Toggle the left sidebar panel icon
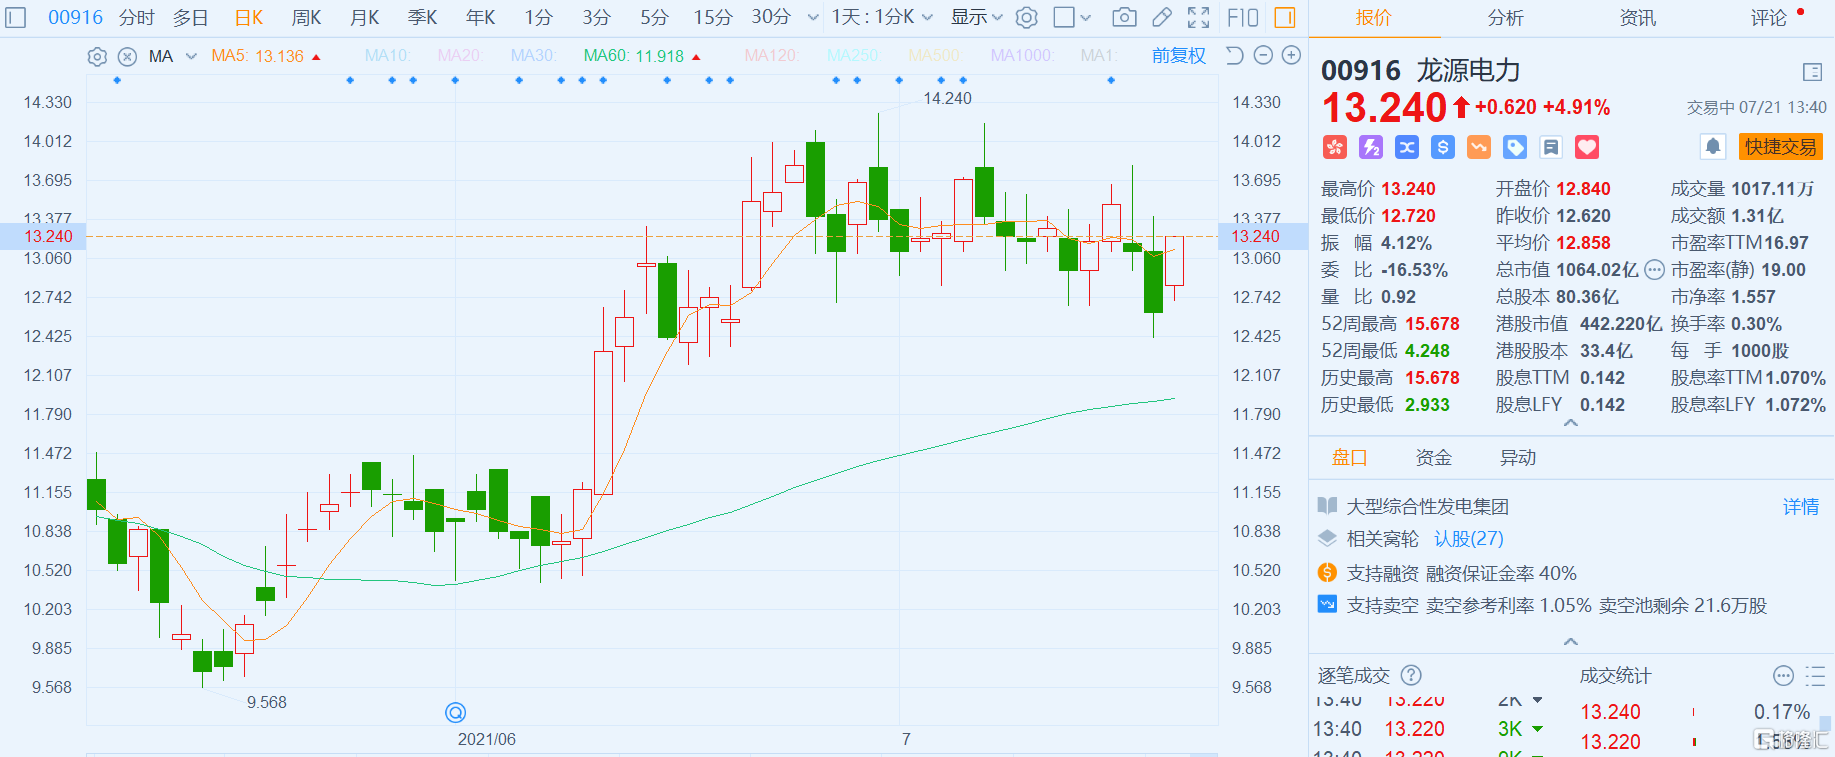Image resolution: width=1835 pixels, height=757 pixels. coord(17,17)
